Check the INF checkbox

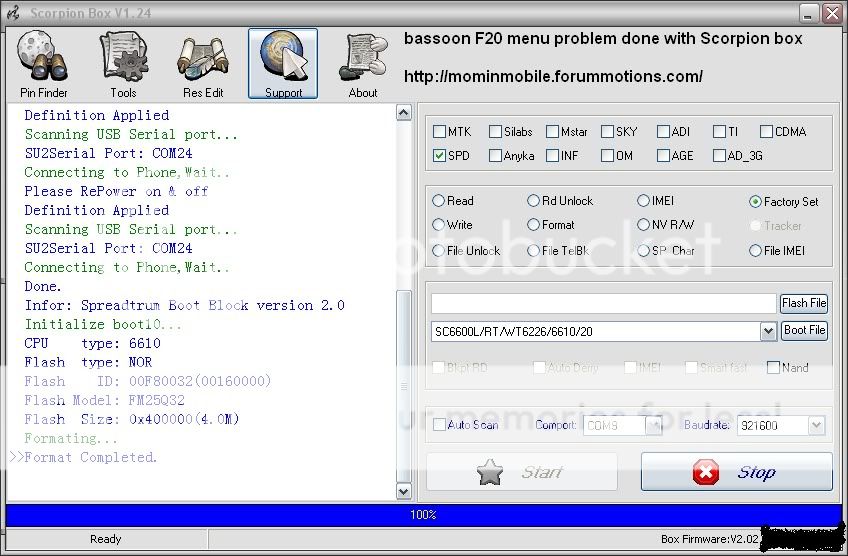pos(552,156)
